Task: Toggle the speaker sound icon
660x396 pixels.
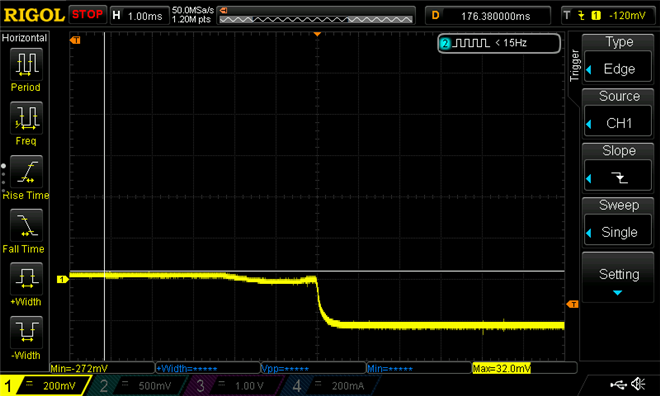Action: [639, 384]
